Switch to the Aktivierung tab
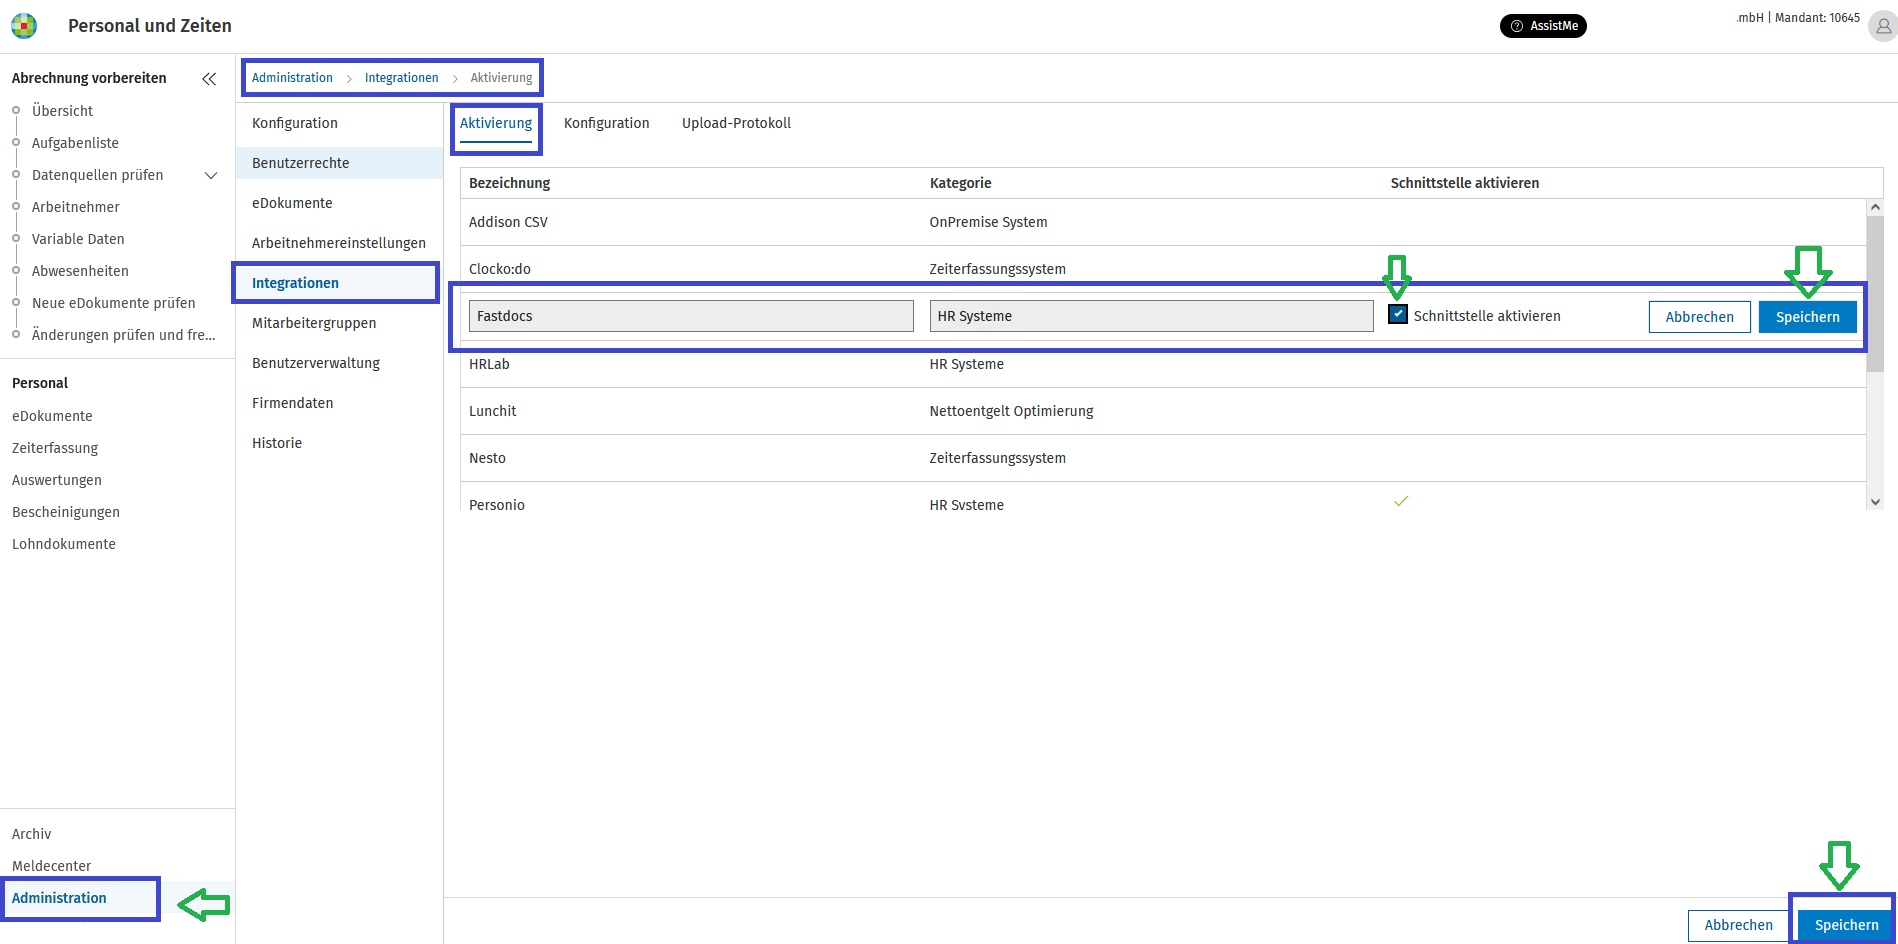 click(x=496, y=123)
